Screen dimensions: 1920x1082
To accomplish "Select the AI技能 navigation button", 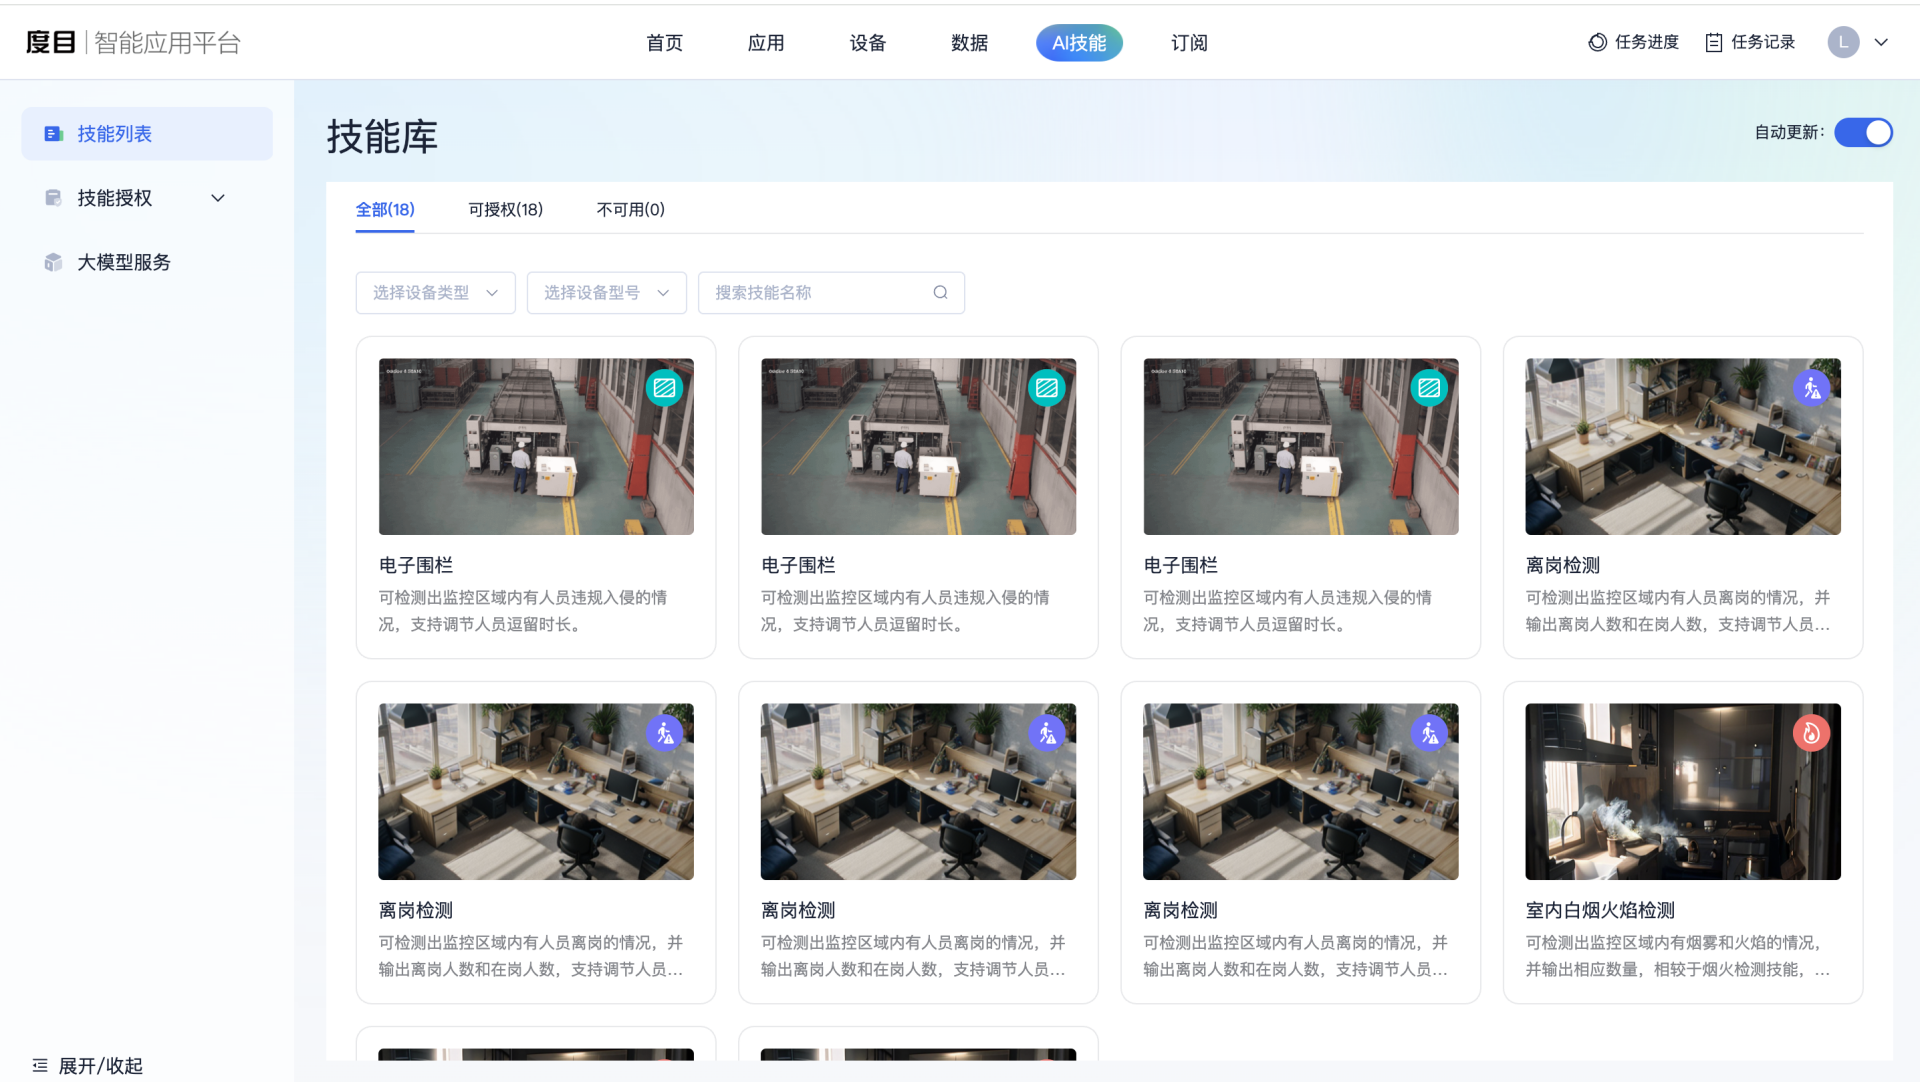I will coord(1079,42).
